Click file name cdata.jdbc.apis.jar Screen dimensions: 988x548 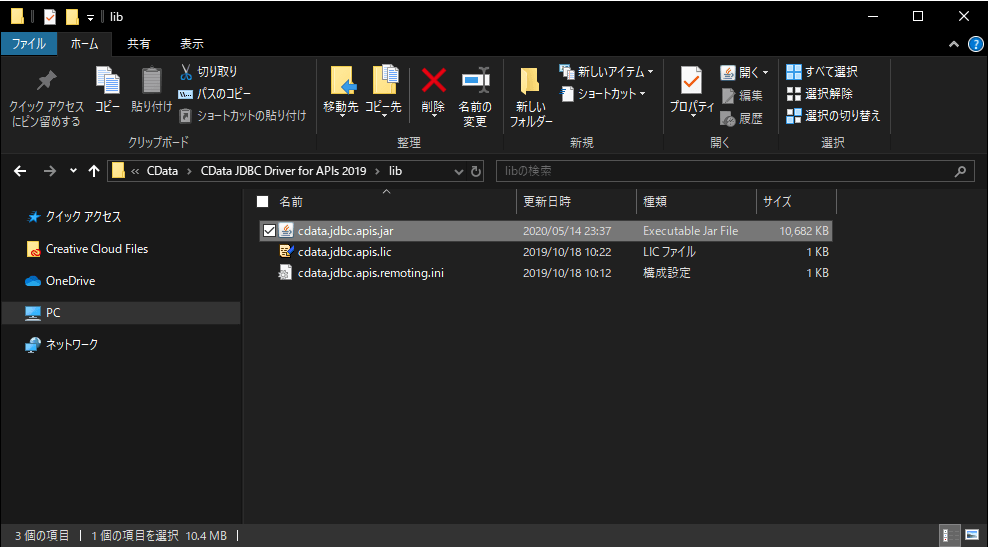pyautogui.click(x=345, y=231)
